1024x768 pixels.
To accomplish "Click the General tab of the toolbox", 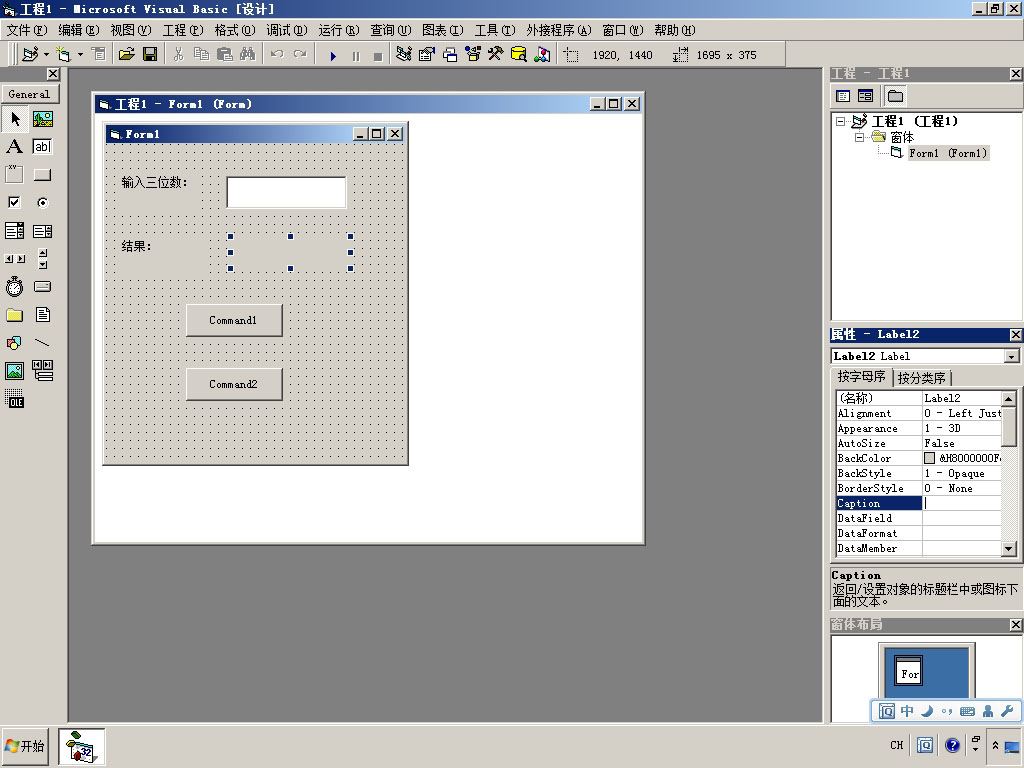I will click(x=29, y=94).
